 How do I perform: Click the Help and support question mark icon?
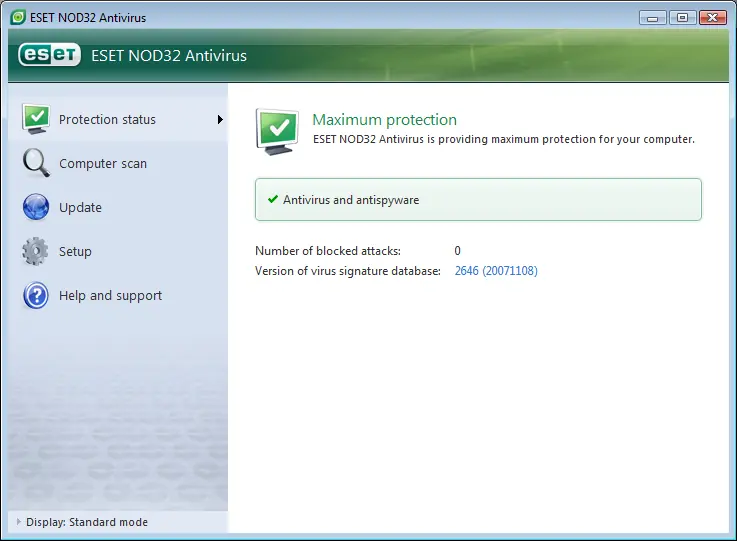point(36,295)
